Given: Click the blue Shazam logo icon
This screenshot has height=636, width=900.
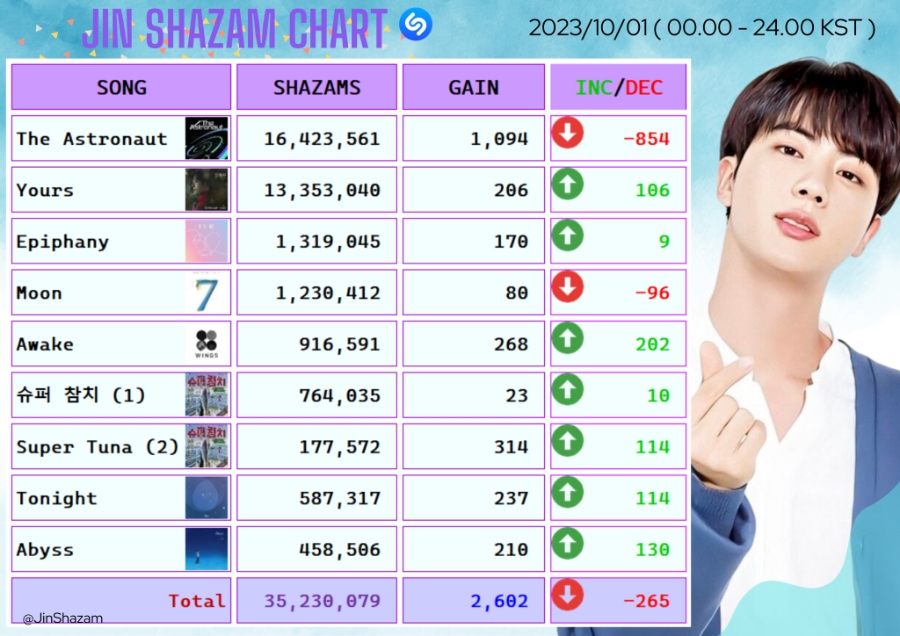Looking at the screenshot, I should (416, 24).
